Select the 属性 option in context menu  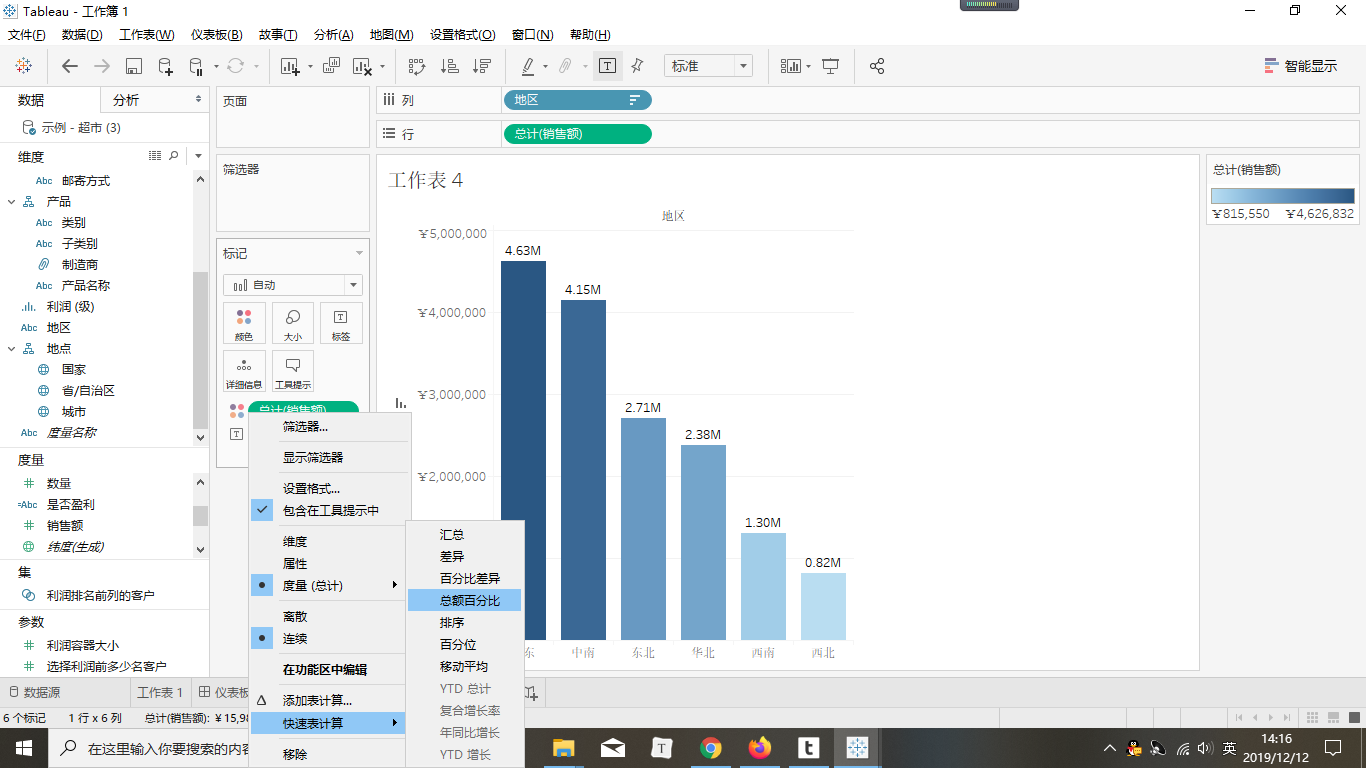(x=329, y=564)
